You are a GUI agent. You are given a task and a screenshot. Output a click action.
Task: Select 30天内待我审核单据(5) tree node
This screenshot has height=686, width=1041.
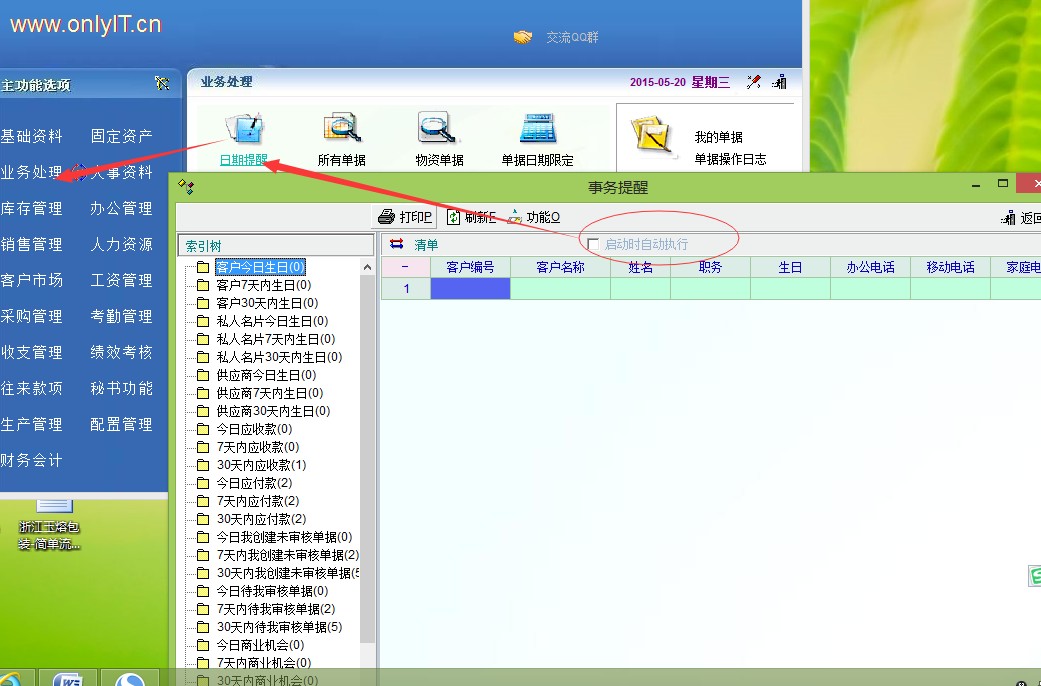pos(278,627)
